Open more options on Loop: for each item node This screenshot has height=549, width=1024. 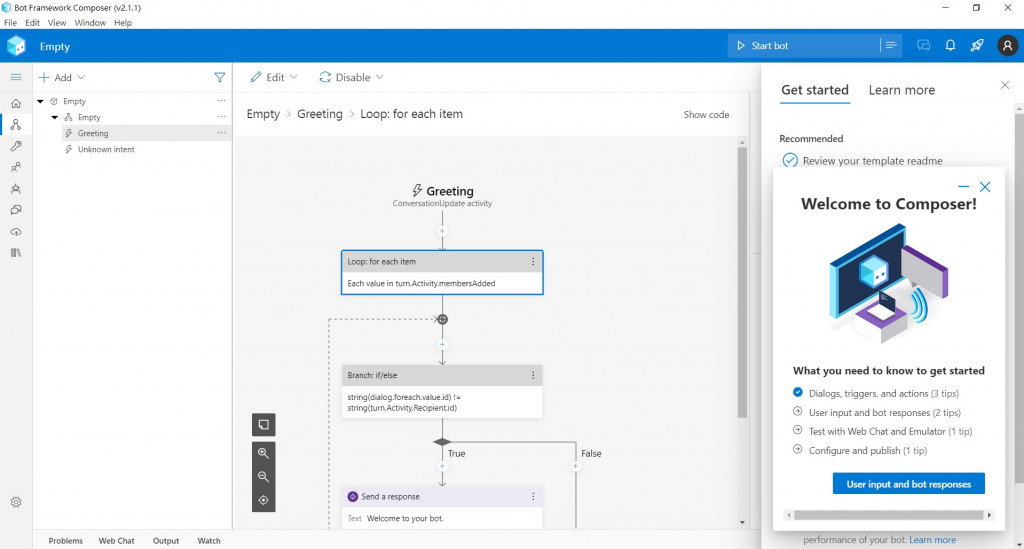coord(533,262)
